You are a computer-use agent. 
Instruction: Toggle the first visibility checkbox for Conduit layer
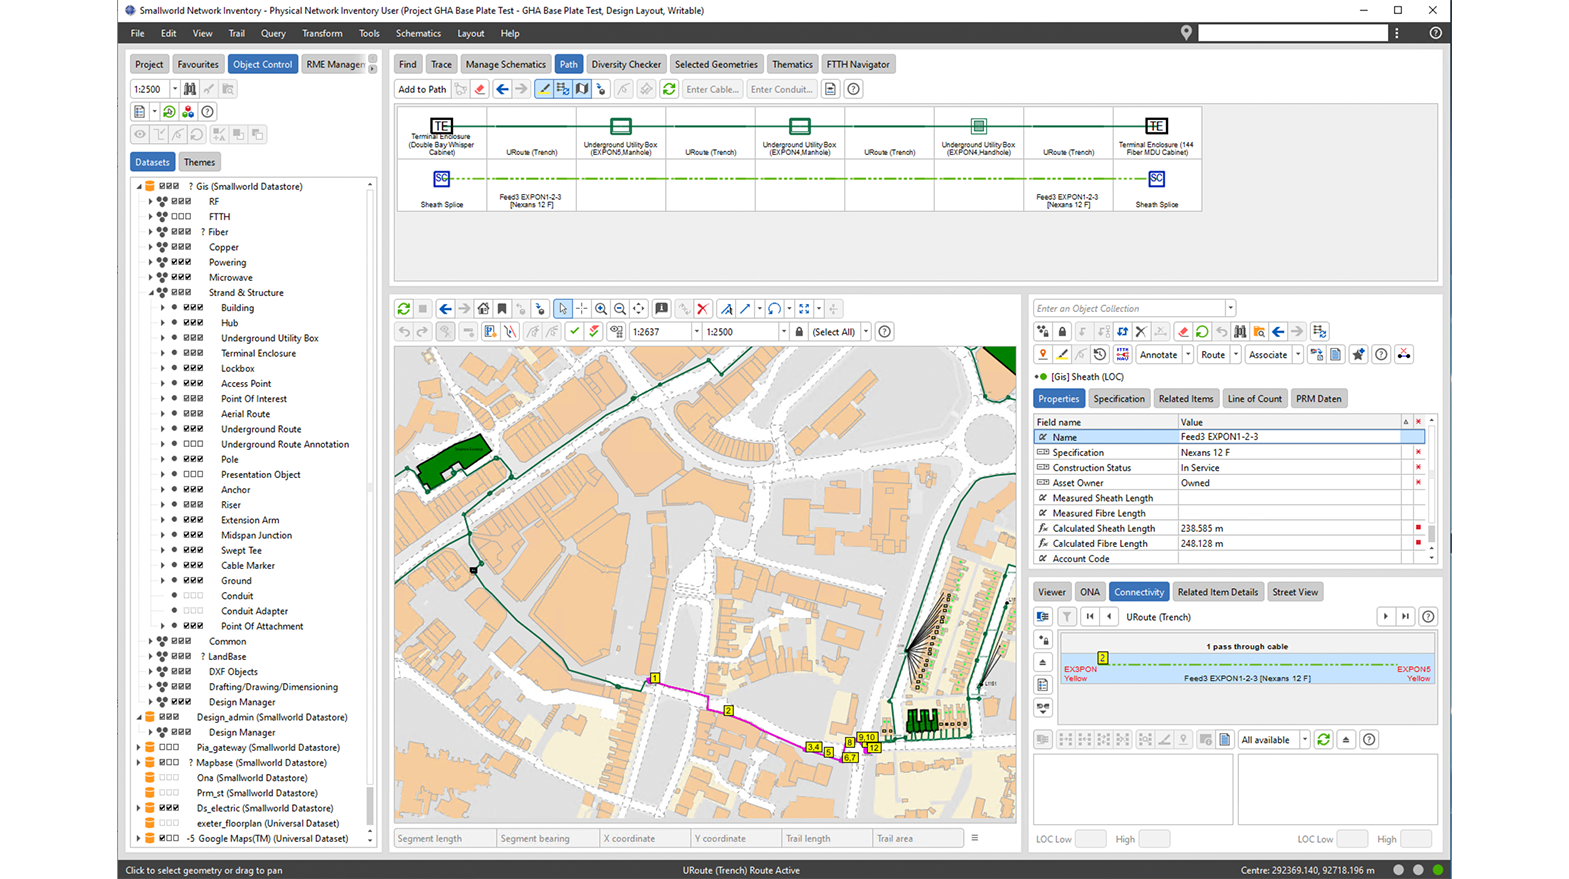point(186,596)
